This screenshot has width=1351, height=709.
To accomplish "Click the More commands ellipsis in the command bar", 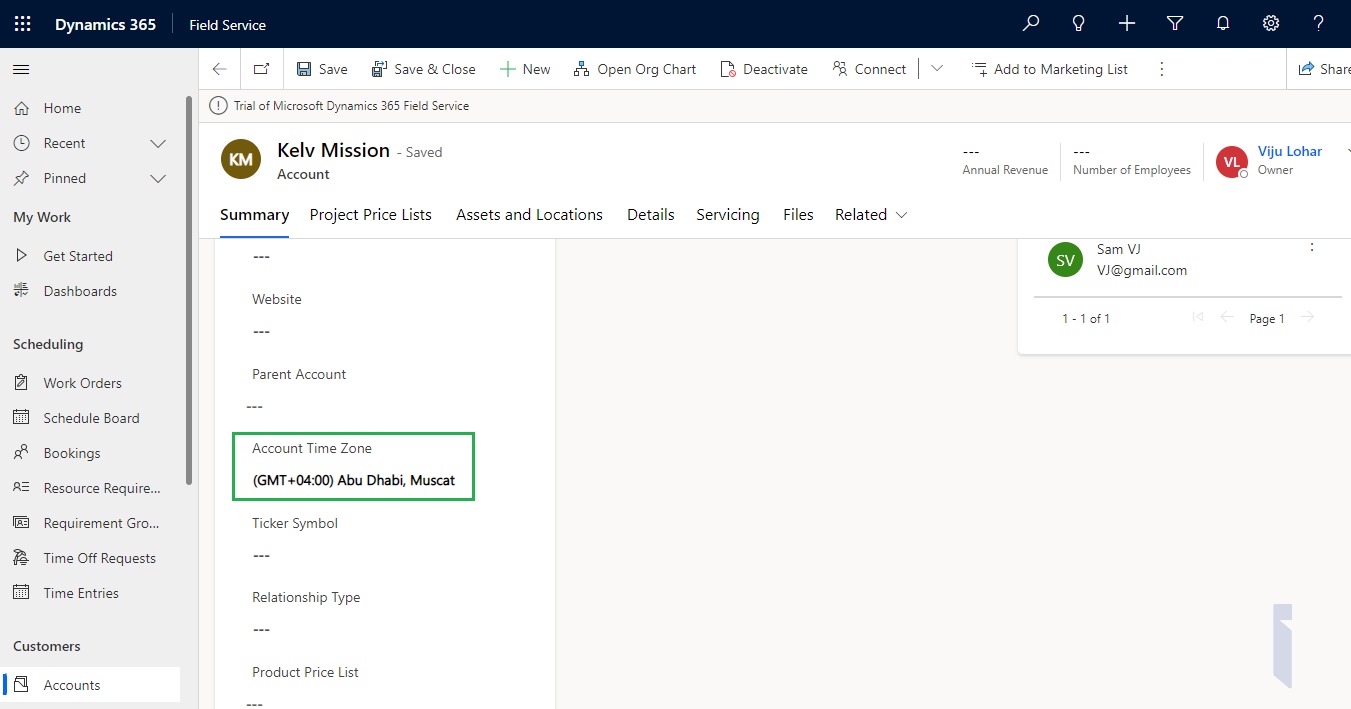I will pyautogui.click(x=1161, y=68).
